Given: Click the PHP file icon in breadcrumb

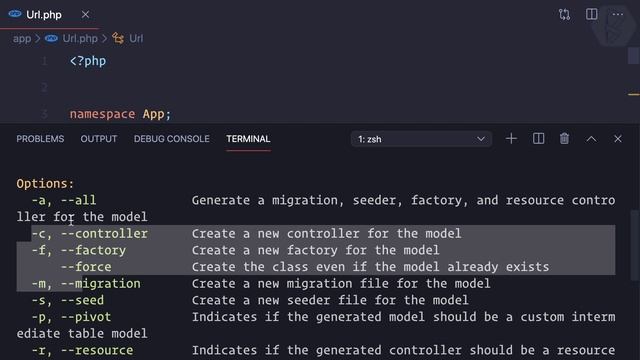Looking at the screenshot, I should (x=51, y=38).
